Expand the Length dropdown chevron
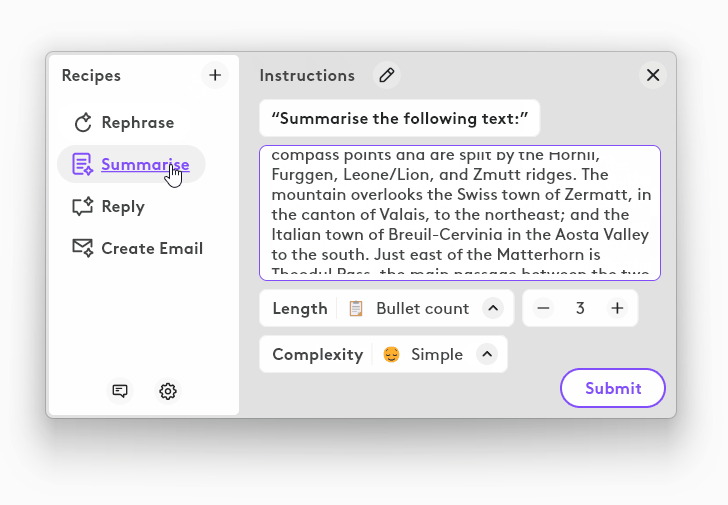 492,308
